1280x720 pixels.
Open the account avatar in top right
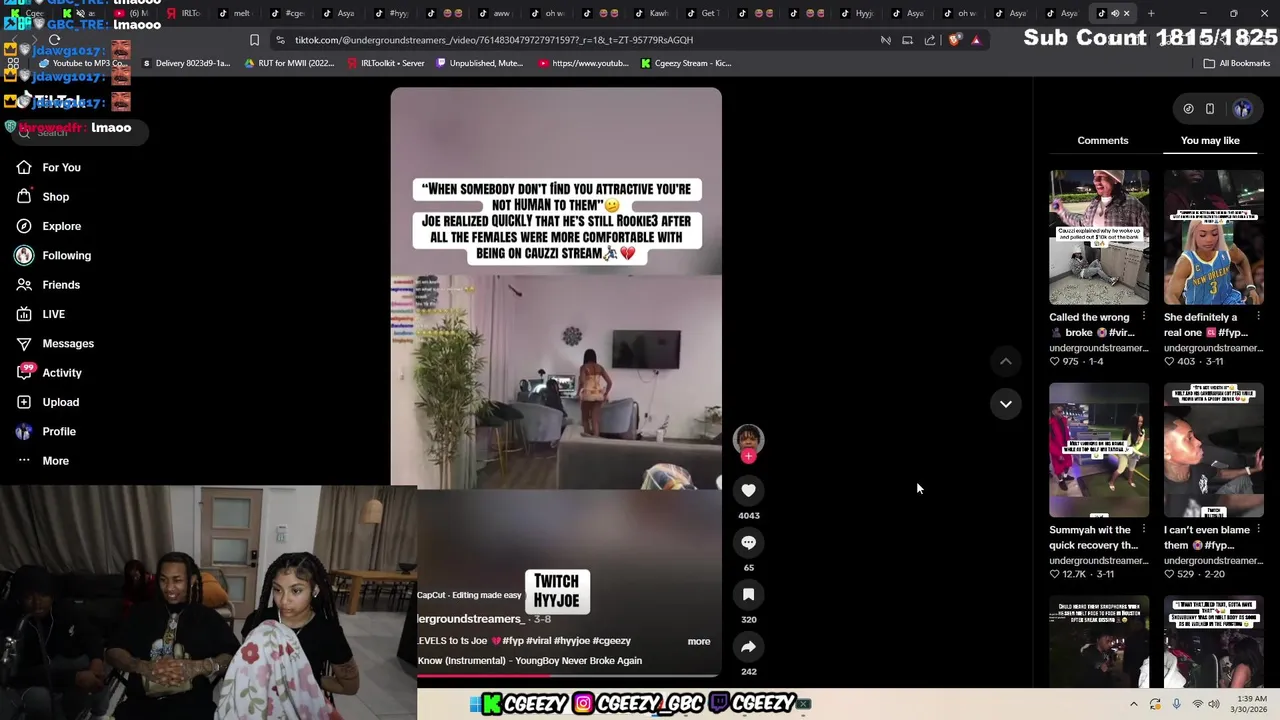[x=1242, y=109]
